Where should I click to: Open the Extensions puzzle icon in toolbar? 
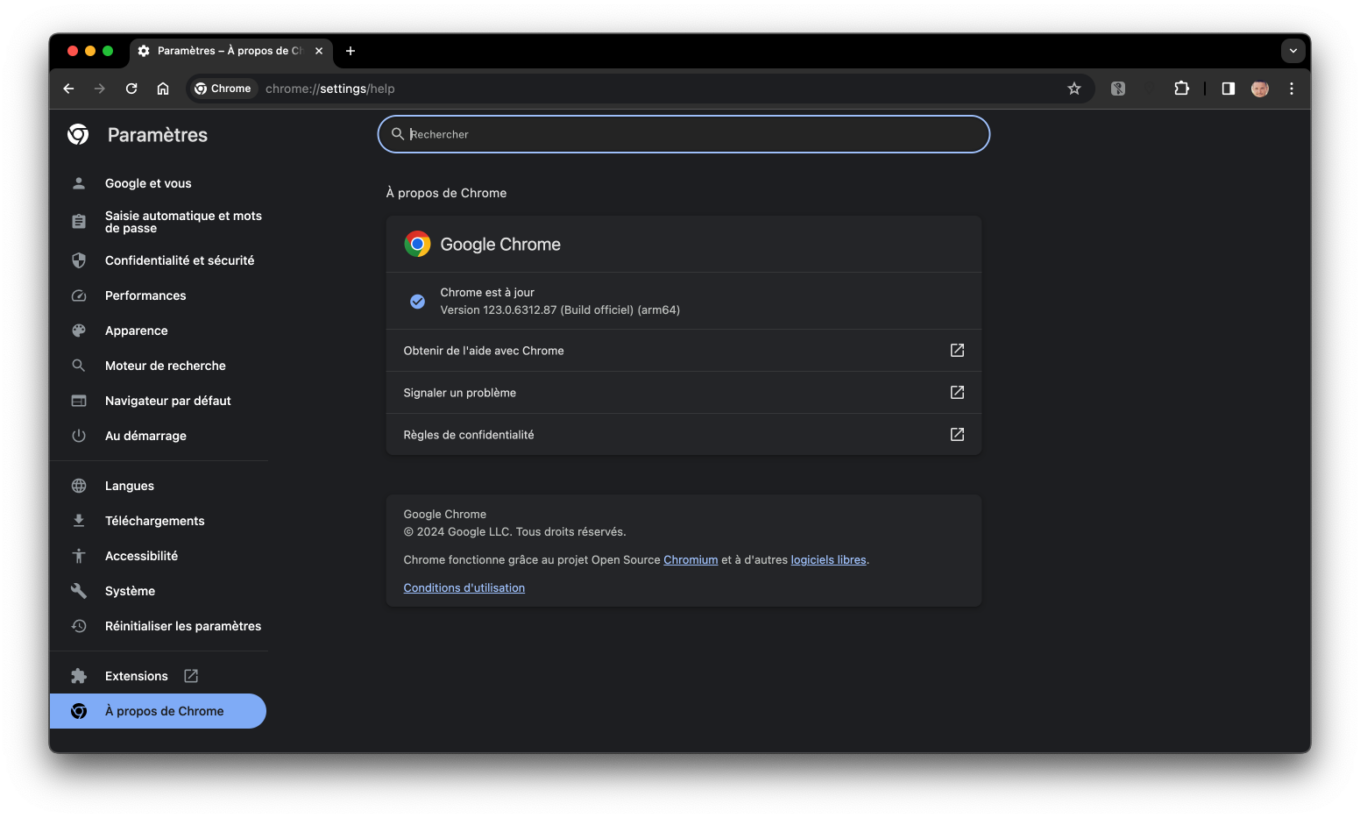pos(1181,89)
